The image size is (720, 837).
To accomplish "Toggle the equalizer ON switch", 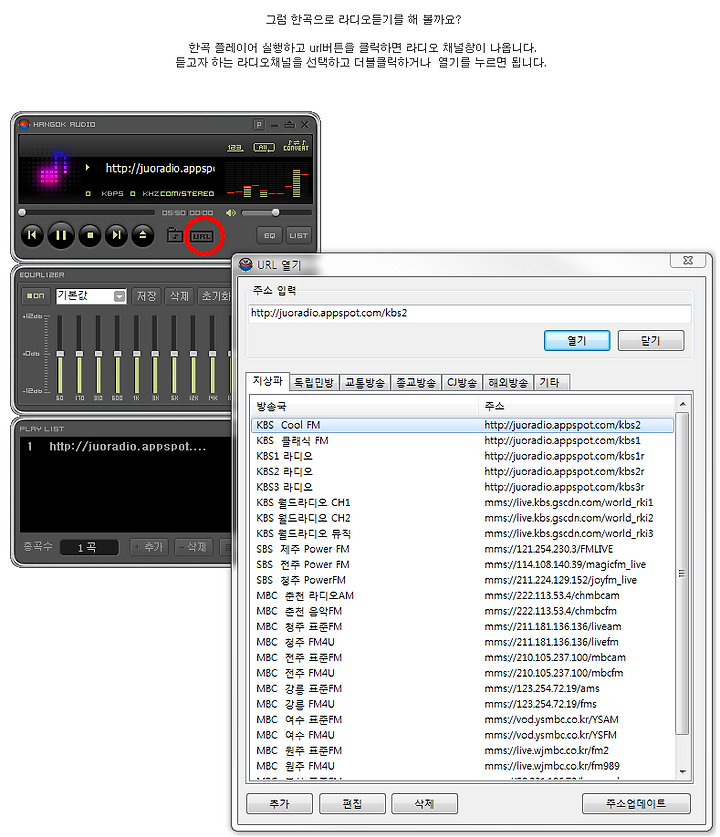I will [36, 296].
